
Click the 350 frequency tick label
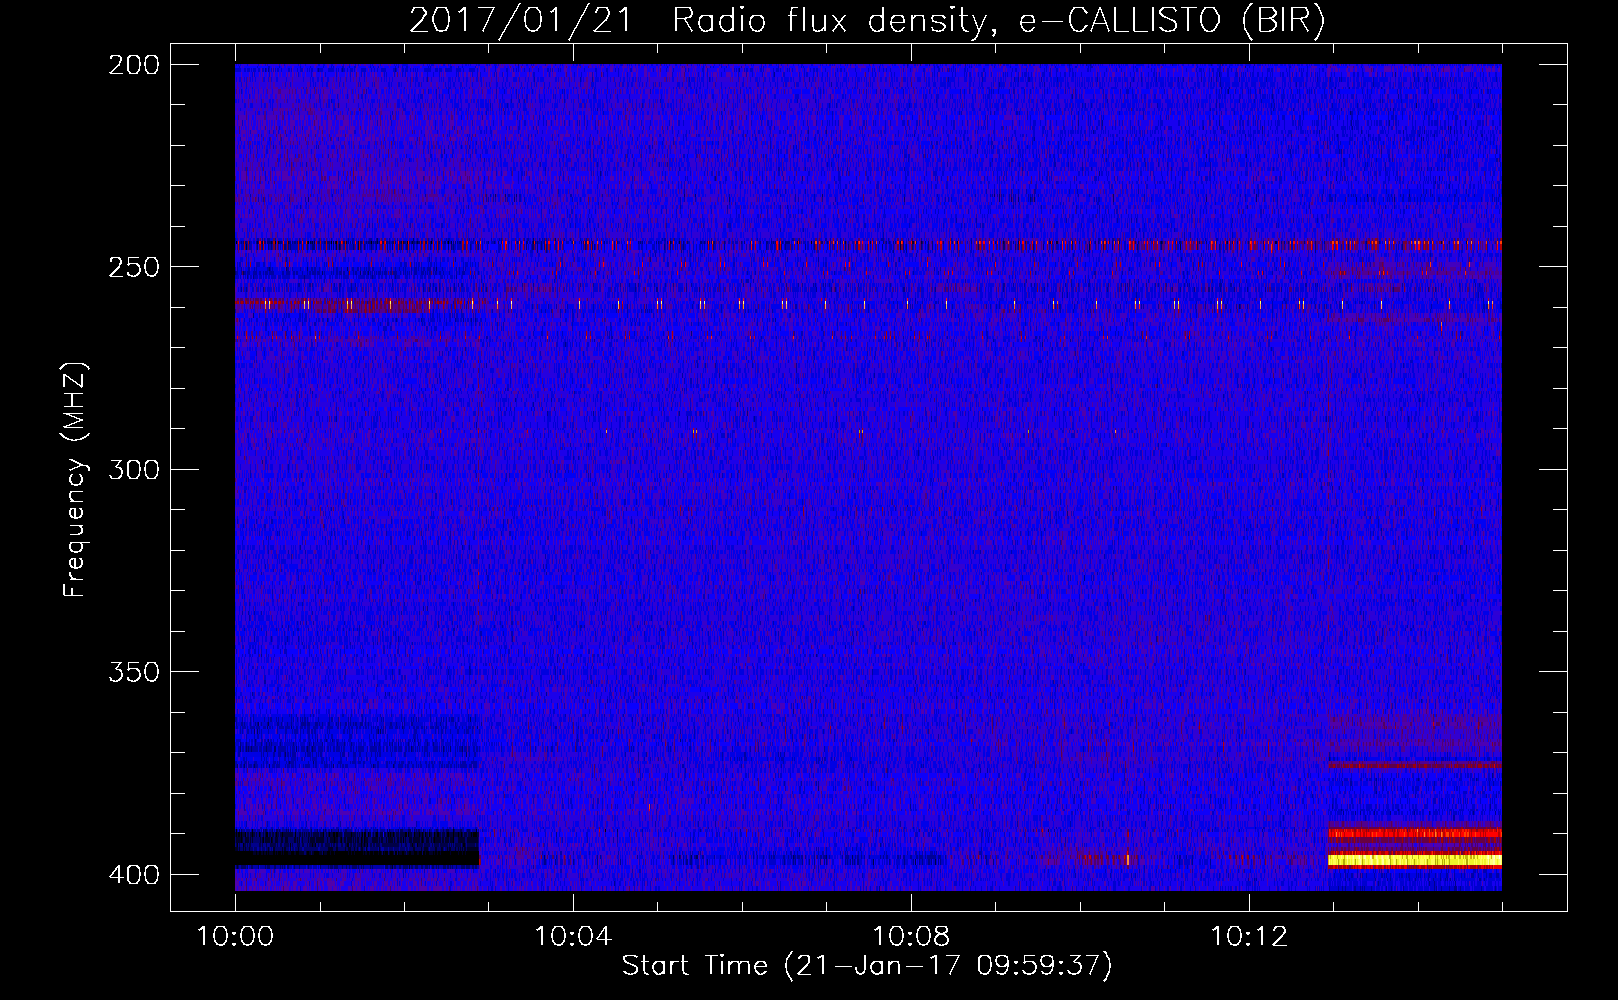[134, 672]
